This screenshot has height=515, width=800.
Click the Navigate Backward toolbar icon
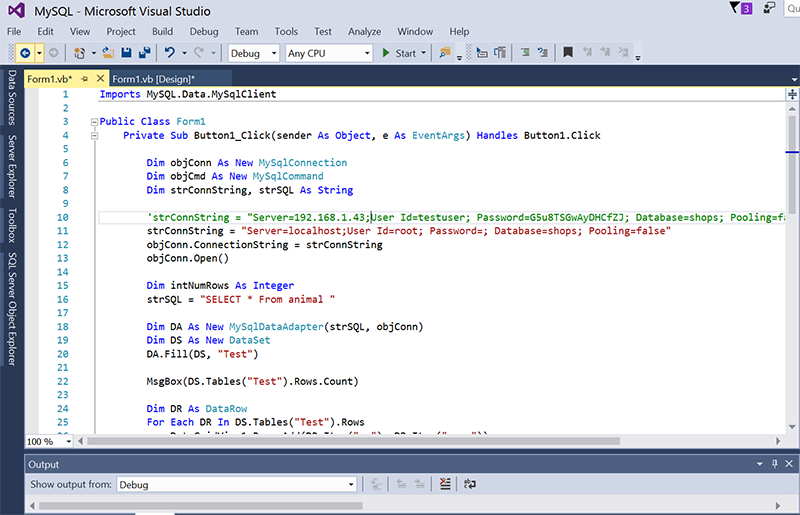pyautogui.click(x=24, y=53)
